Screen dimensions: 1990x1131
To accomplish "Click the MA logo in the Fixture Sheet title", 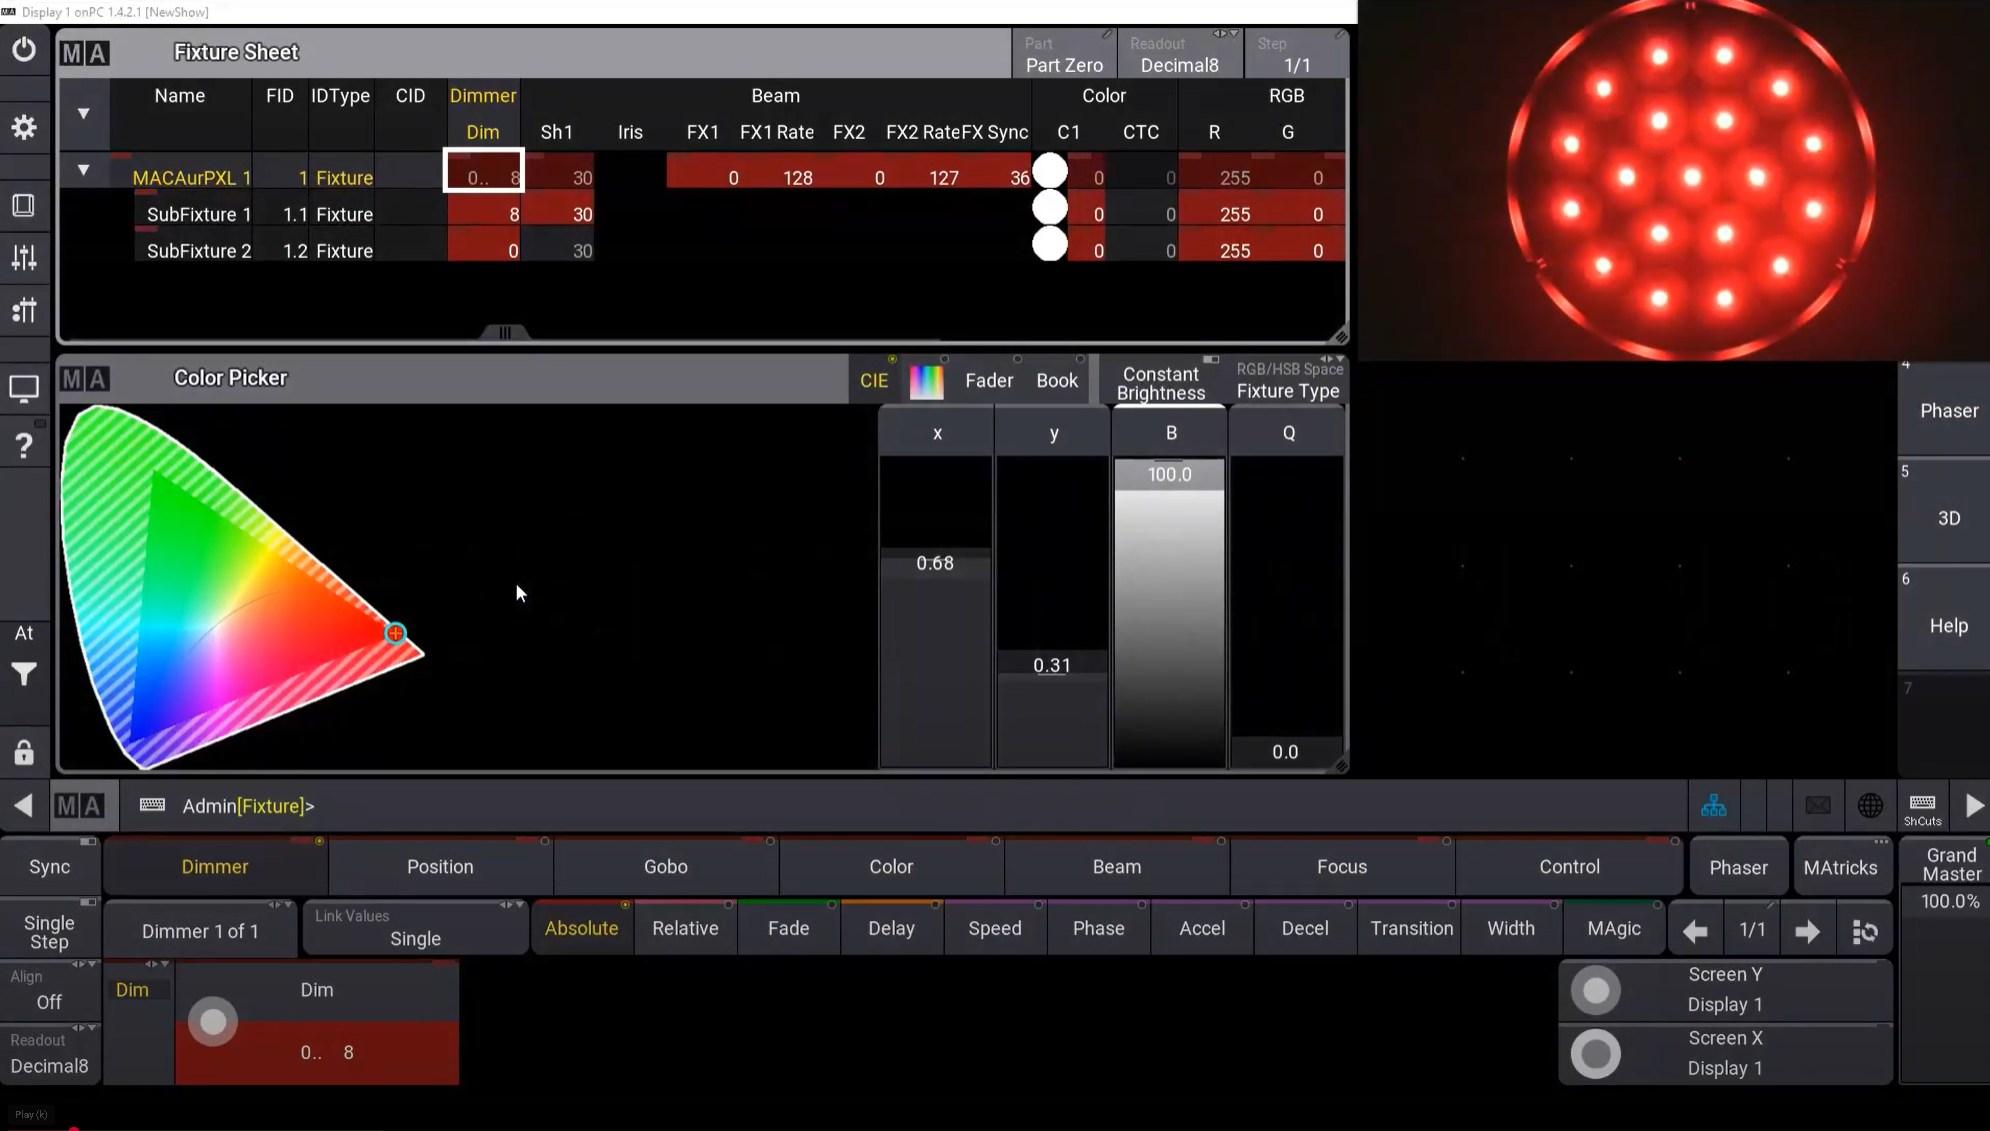I will tap(85, 53).
